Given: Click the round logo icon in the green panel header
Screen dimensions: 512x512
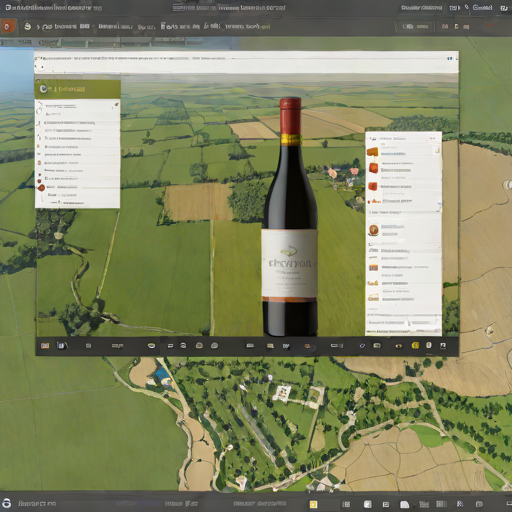Looking at the screenshot, I should pos(43,89).
